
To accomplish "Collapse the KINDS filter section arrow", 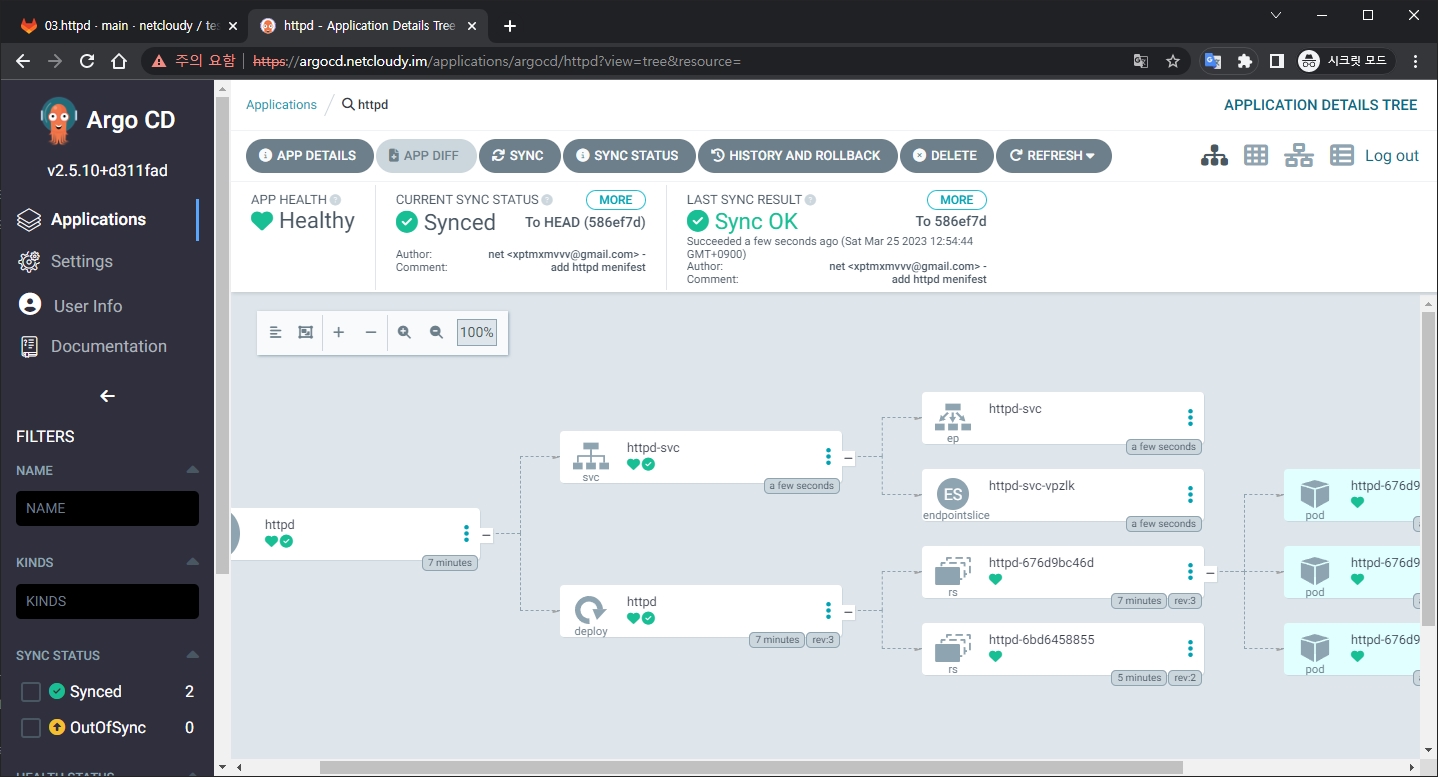I will tap(192, 562).
